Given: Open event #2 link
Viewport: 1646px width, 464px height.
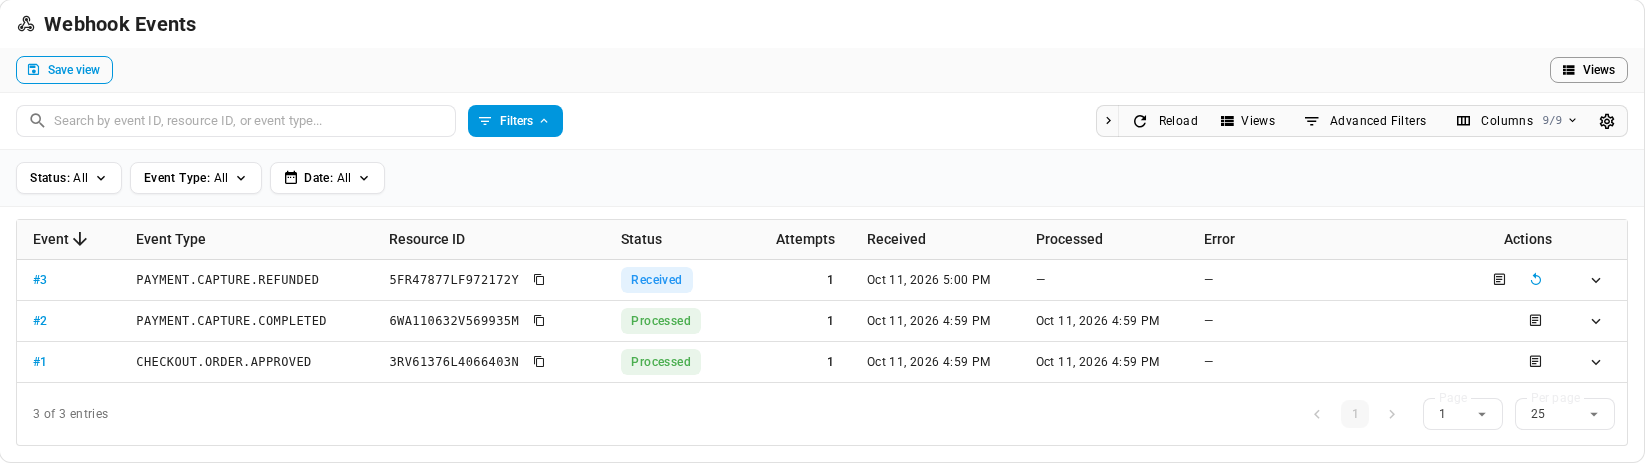Looking at the screenshot, I should pos(40,321).
